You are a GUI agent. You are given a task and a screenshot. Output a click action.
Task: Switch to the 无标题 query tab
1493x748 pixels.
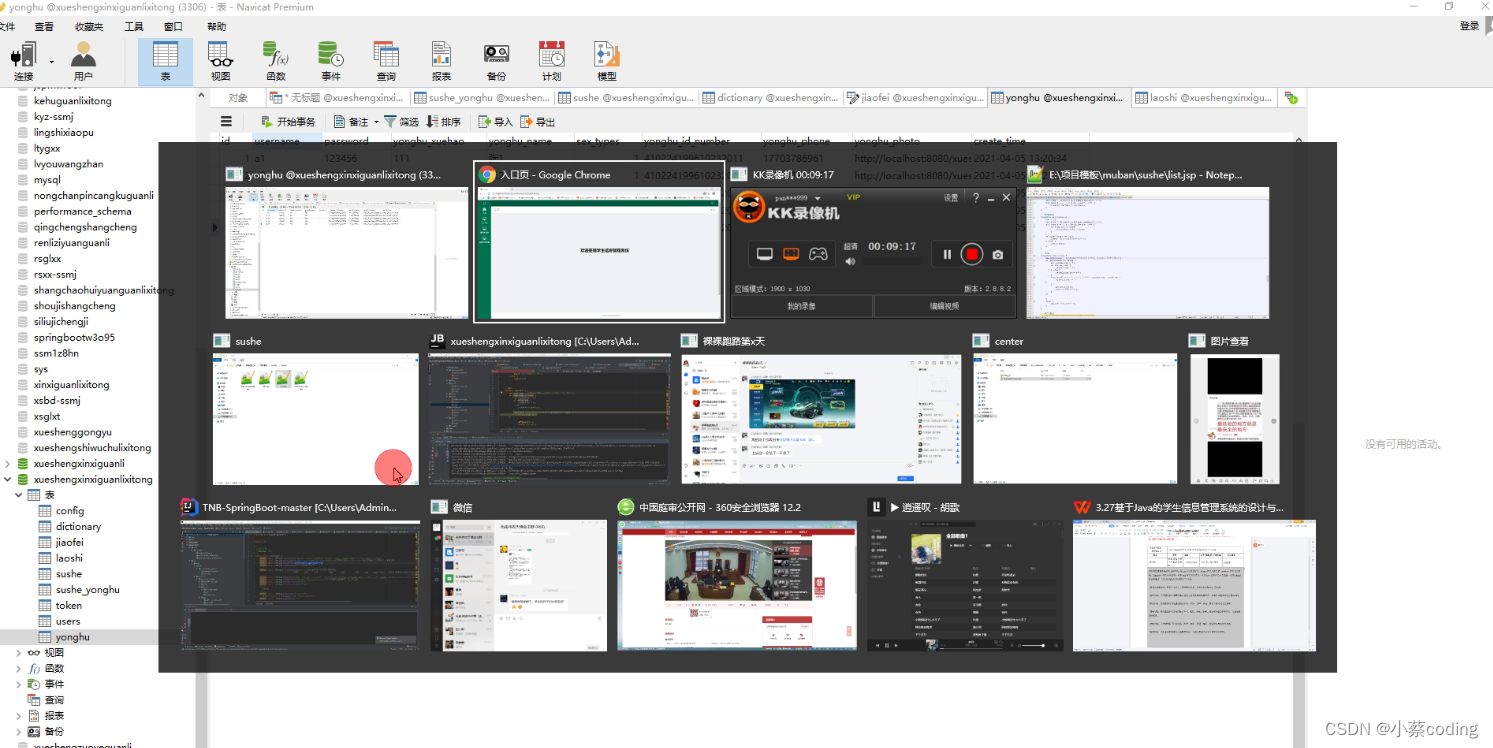tap(338, 98)
